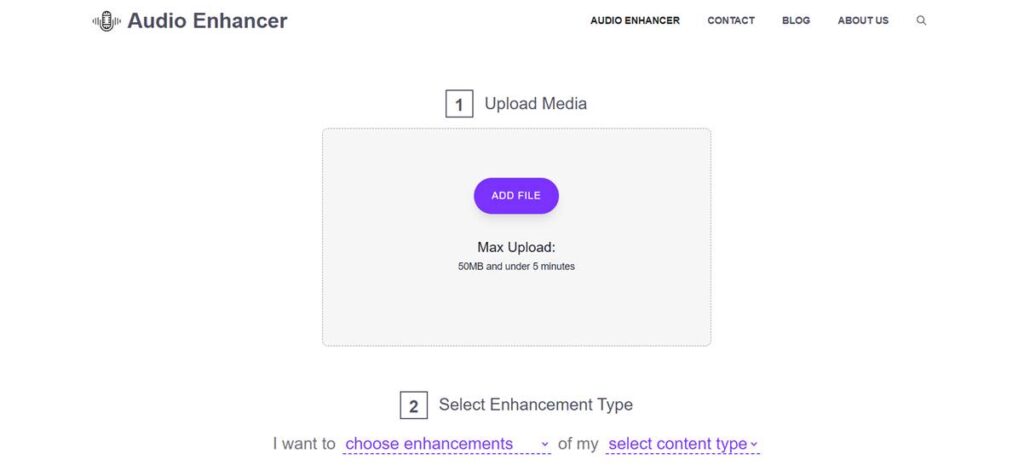The height and width of the screenshot is (471, 1024).
Task: Click the step number 2 box
Action: coord(413,406)
